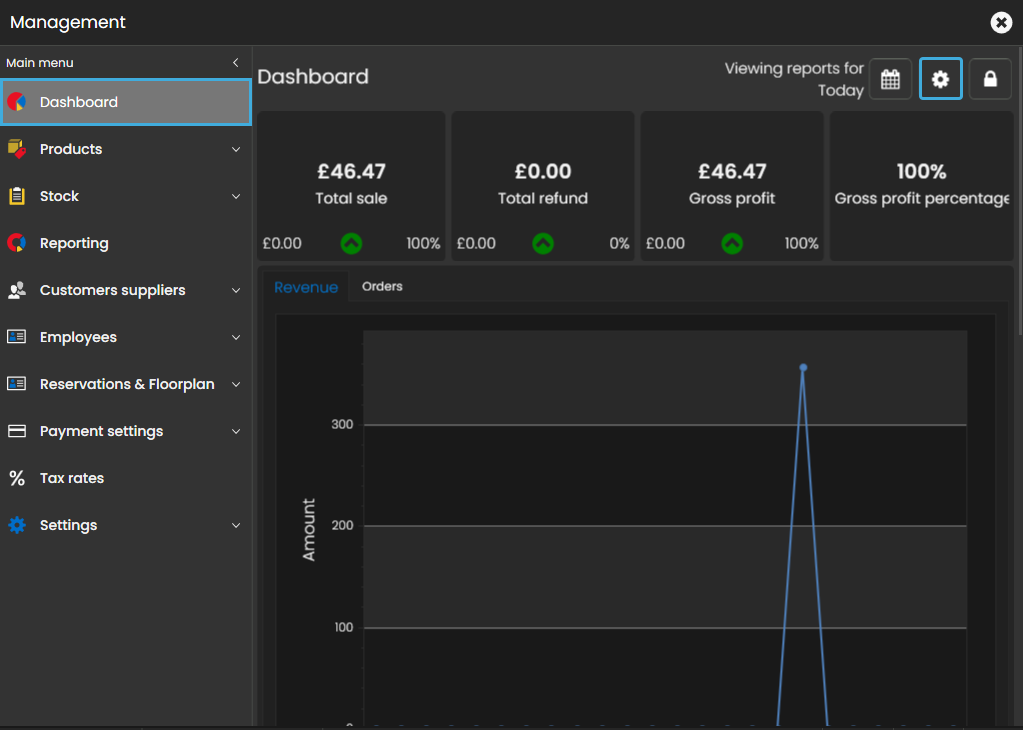
Task: Click the green arrow under Total sale
Action: point(351,243)
